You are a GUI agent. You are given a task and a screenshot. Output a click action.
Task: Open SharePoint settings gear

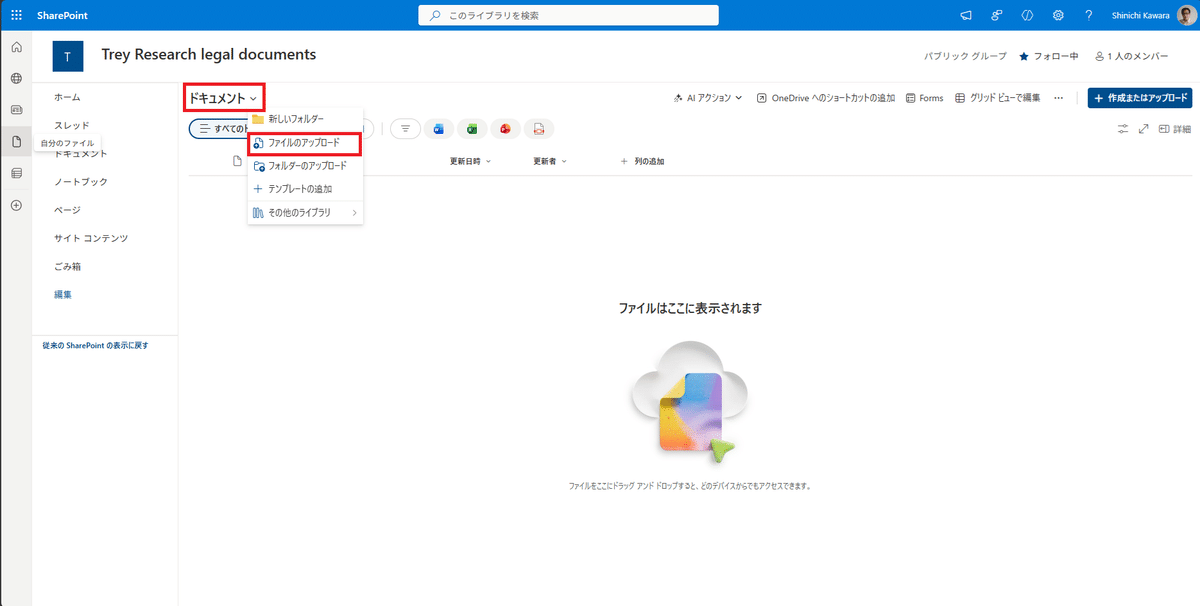pyautogui.click(x=1058, y=15)
